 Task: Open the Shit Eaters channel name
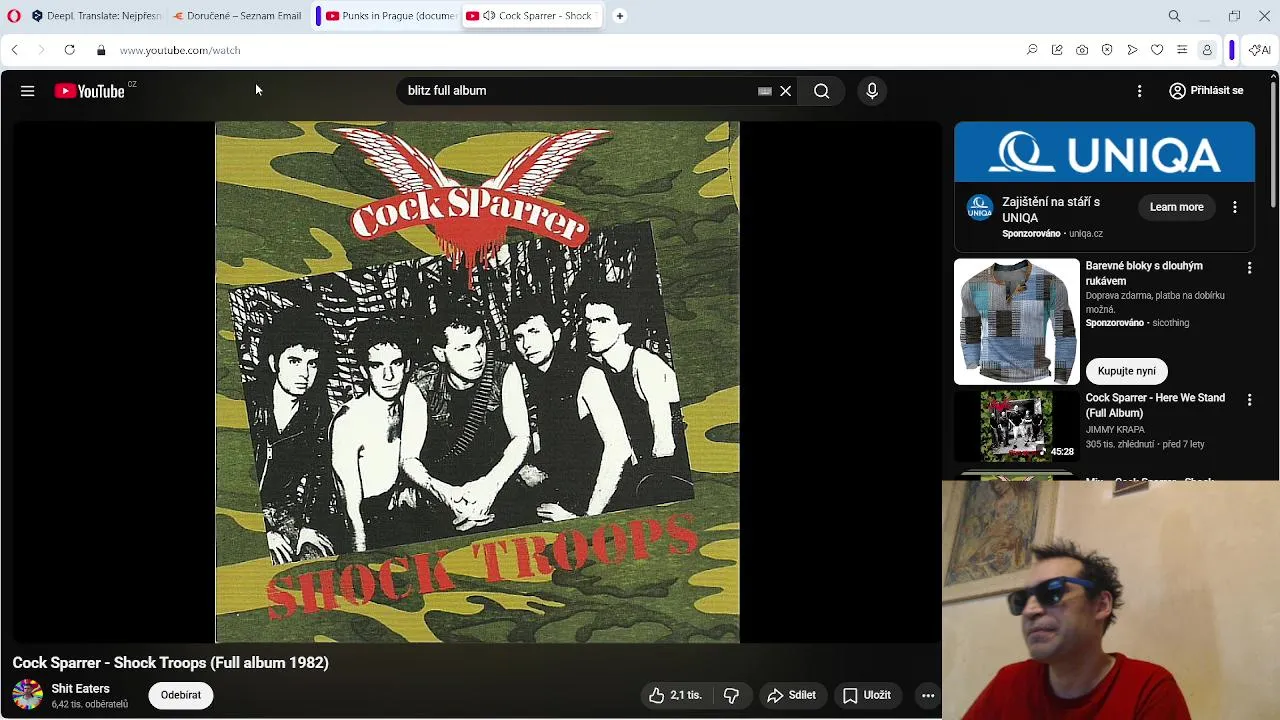(x=81, y=689)
